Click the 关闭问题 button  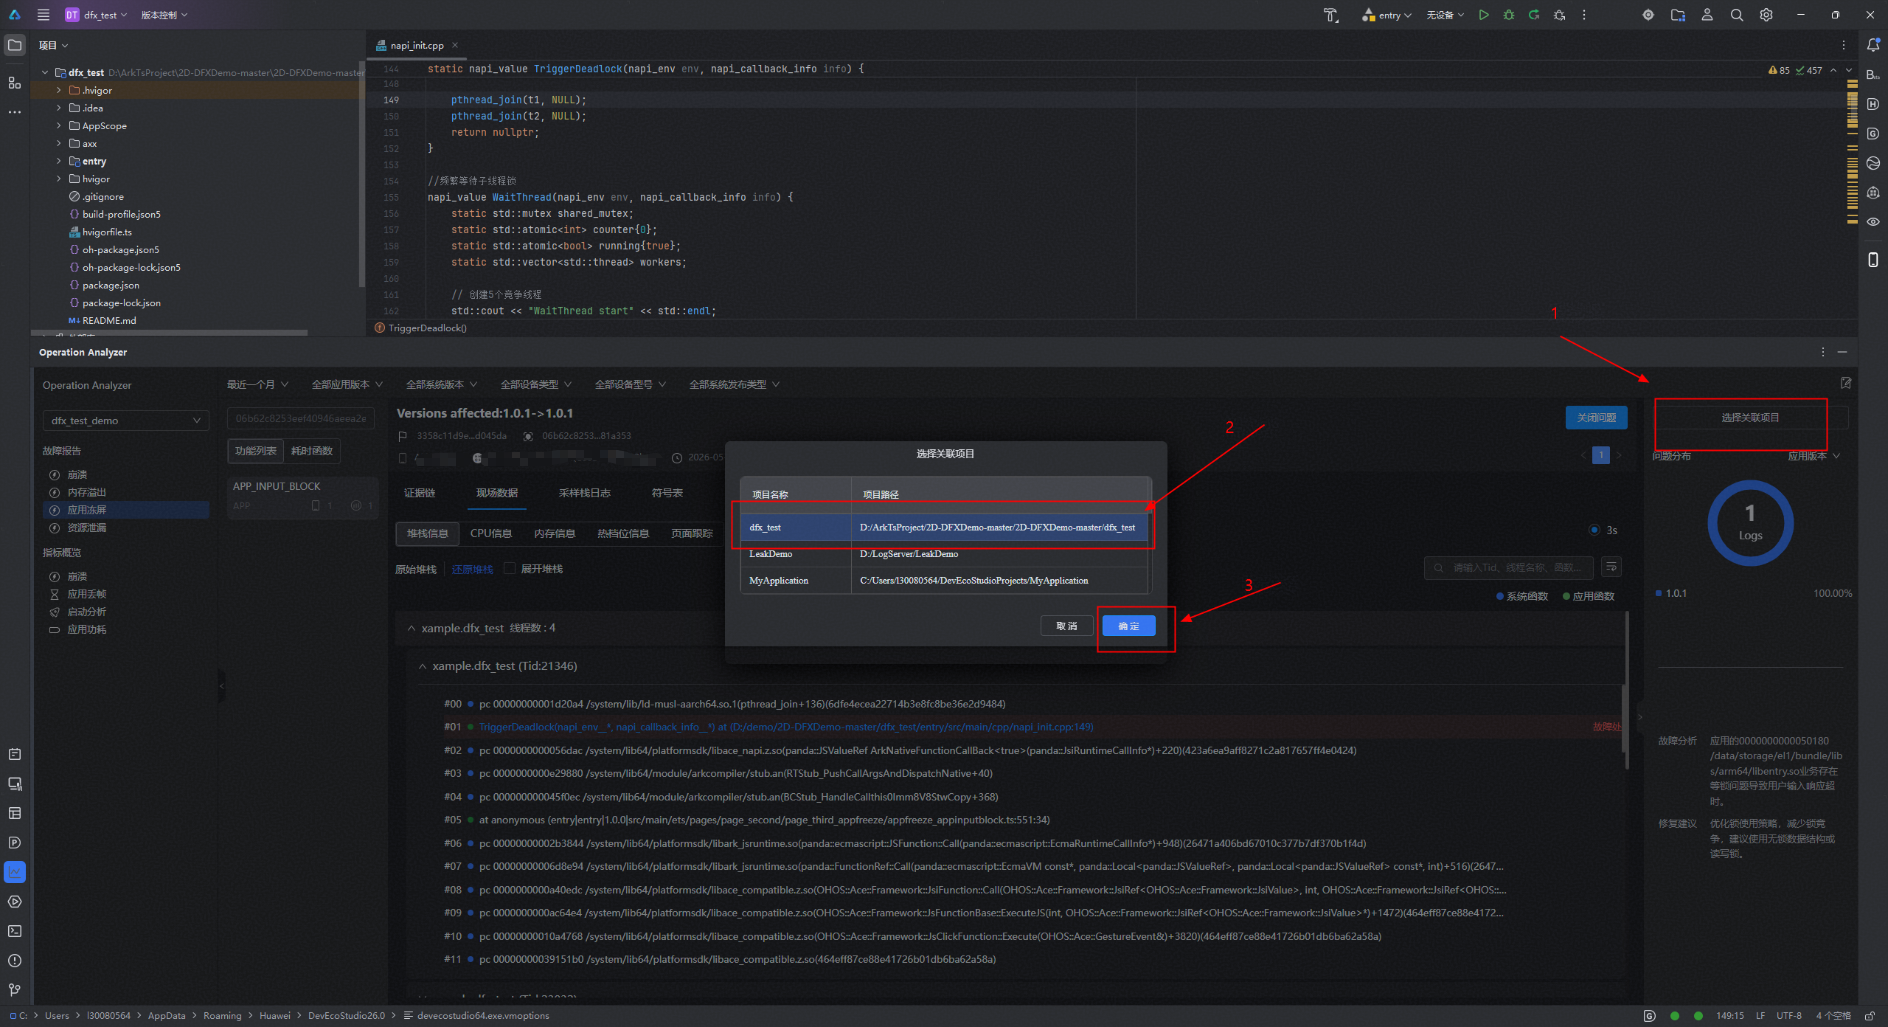point(1596,417)
